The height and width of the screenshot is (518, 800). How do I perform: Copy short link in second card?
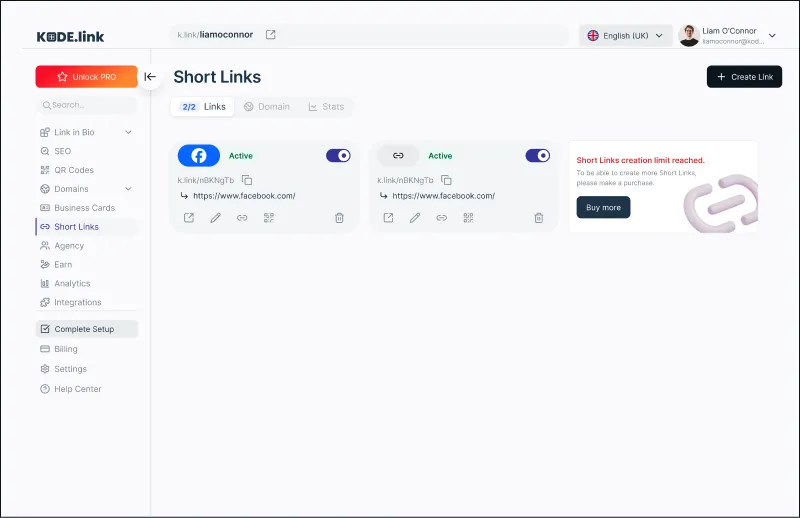pyautogui.click(x=446, y=180)
